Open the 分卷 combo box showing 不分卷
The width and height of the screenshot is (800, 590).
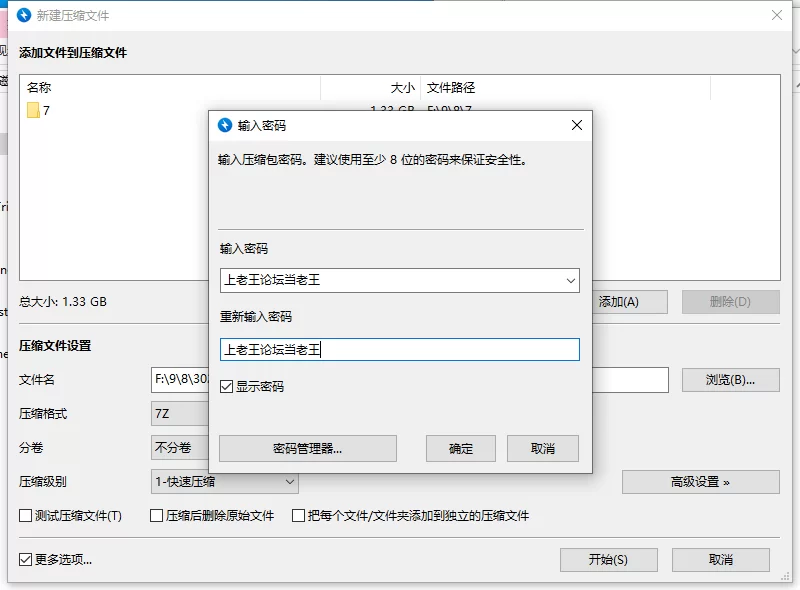[180, 448]
